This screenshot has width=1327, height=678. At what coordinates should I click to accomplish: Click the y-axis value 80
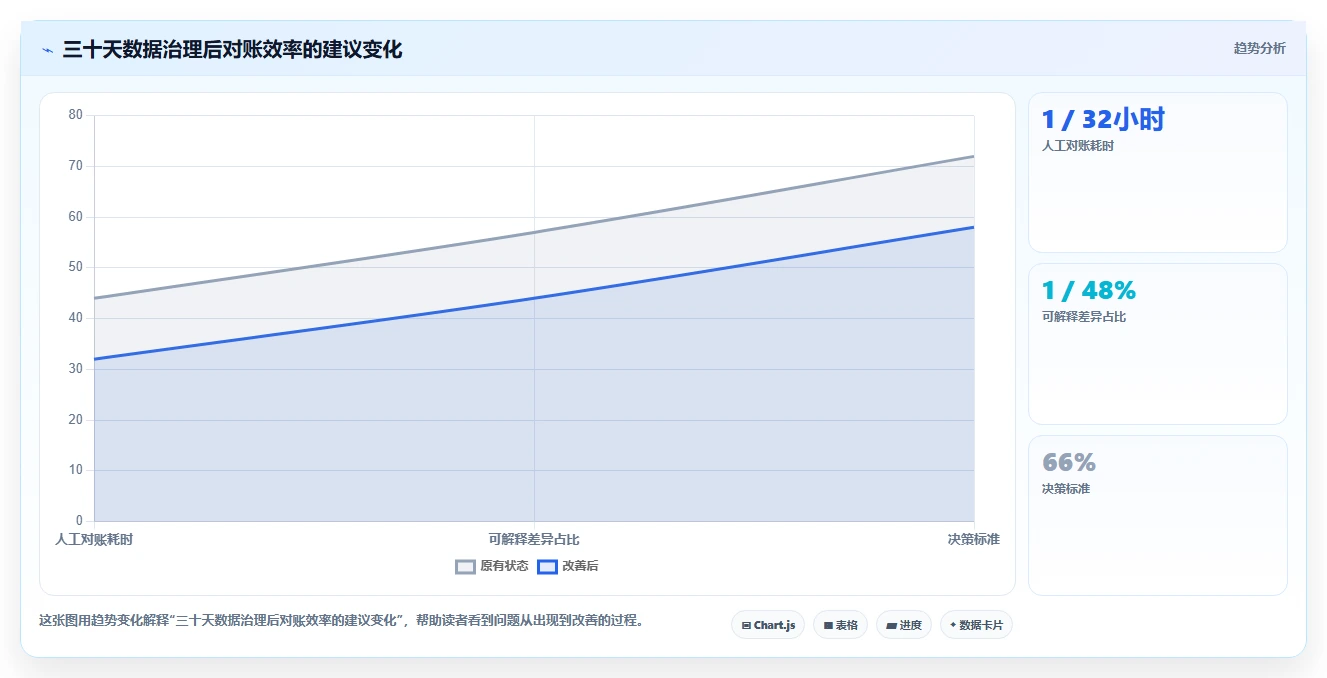(76, 115)
